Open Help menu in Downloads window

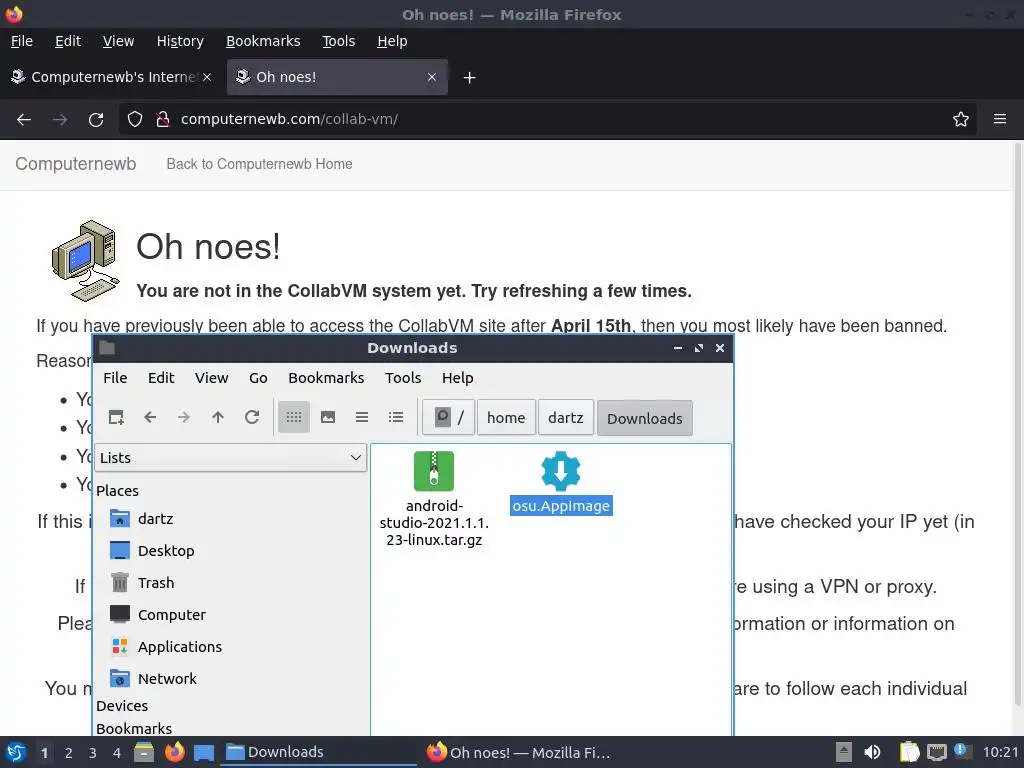point(457,377)
